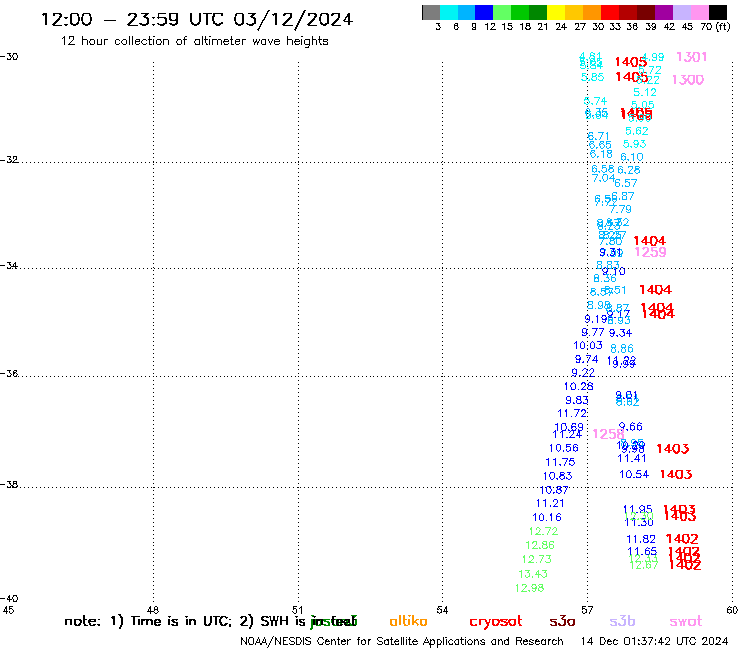Click the wave height value '10.16'
This screenshot has width=740, height=650.
click(x=547, y=517)
